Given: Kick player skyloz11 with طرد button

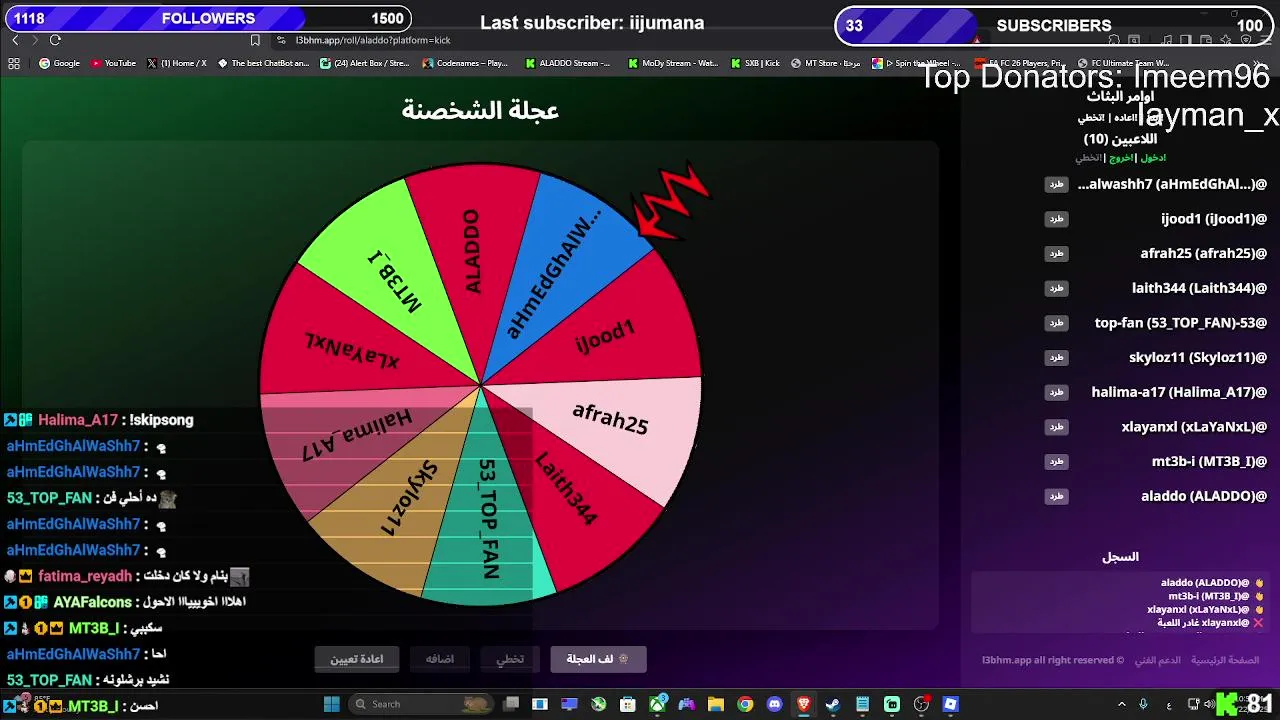Looking at the screenshot, I should 1056,357.
